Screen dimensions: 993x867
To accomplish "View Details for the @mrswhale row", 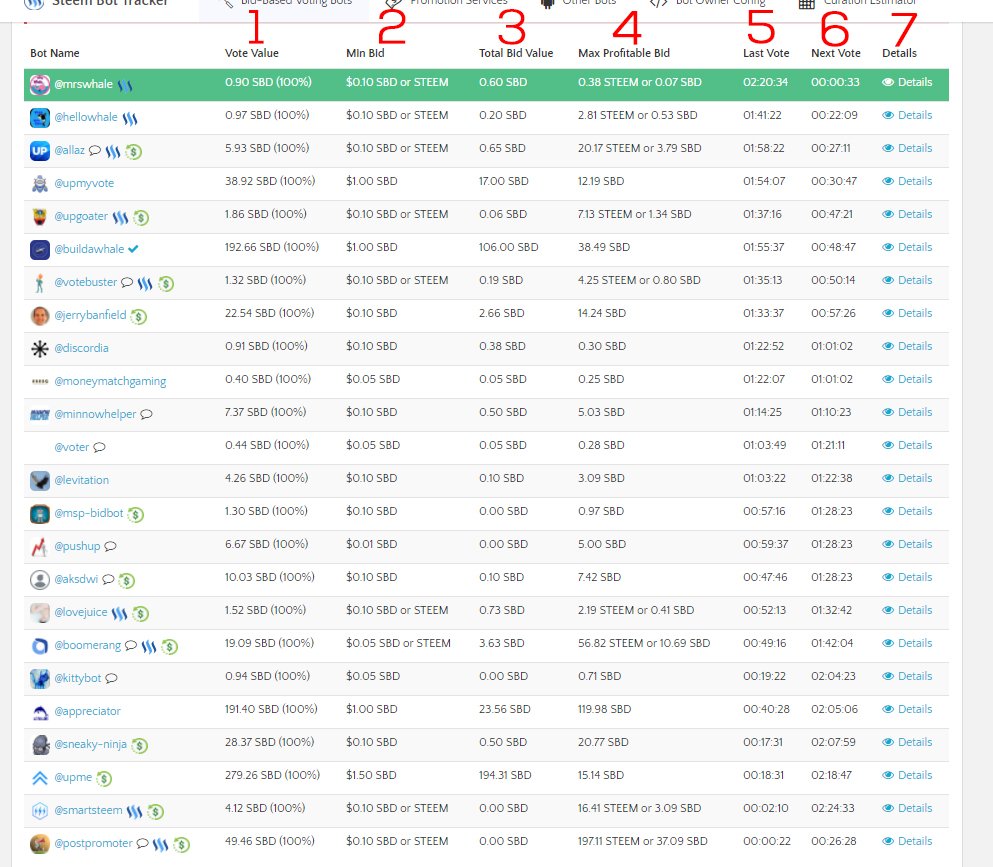I will tap(907, 82).
